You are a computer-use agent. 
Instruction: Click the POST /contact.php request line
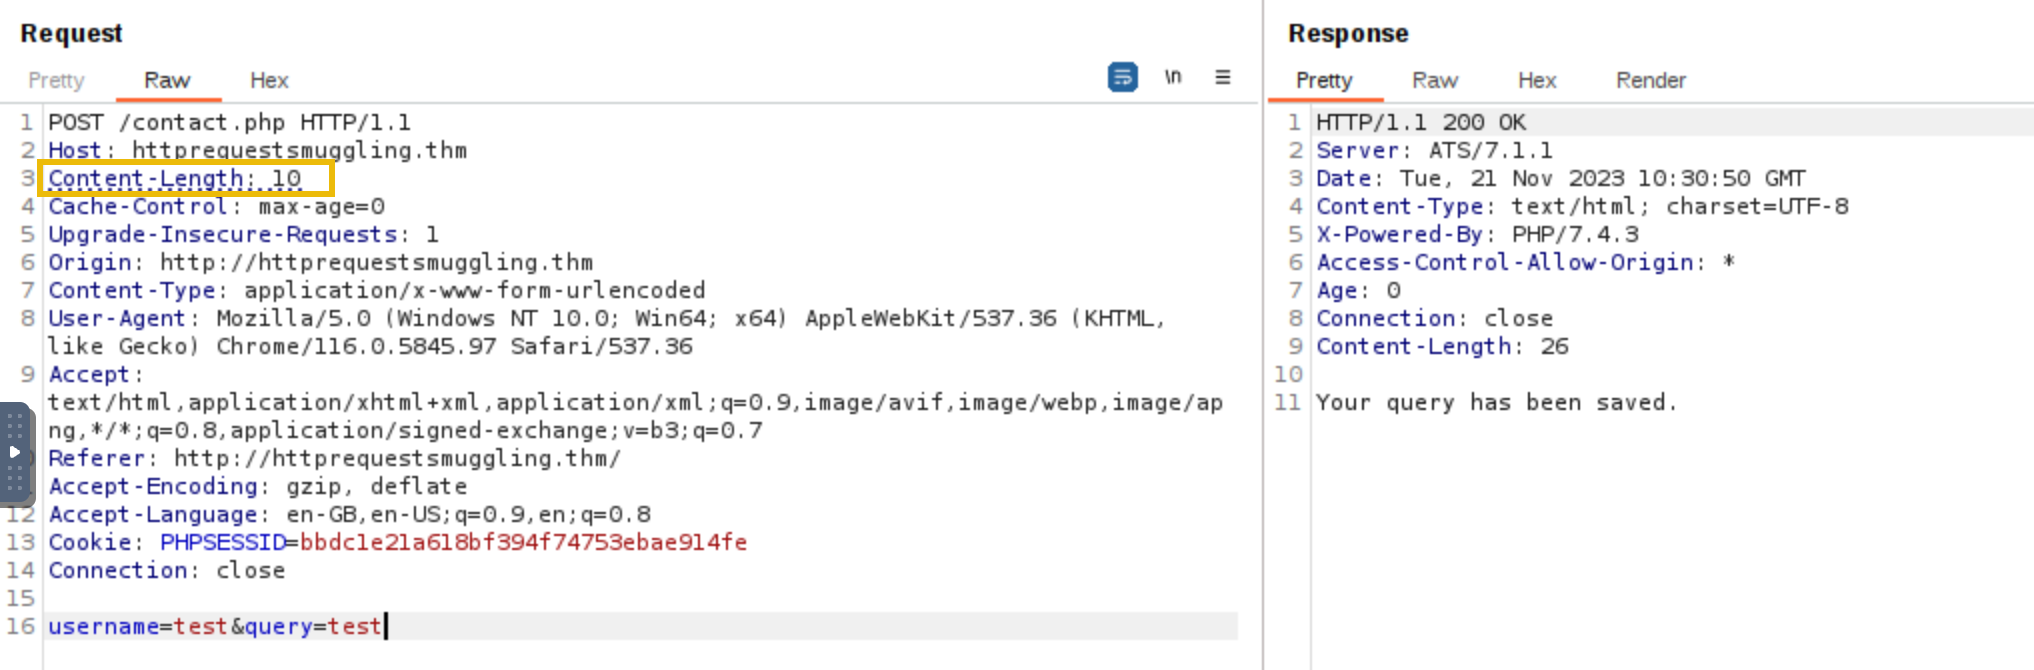click(x=229, y=122)
